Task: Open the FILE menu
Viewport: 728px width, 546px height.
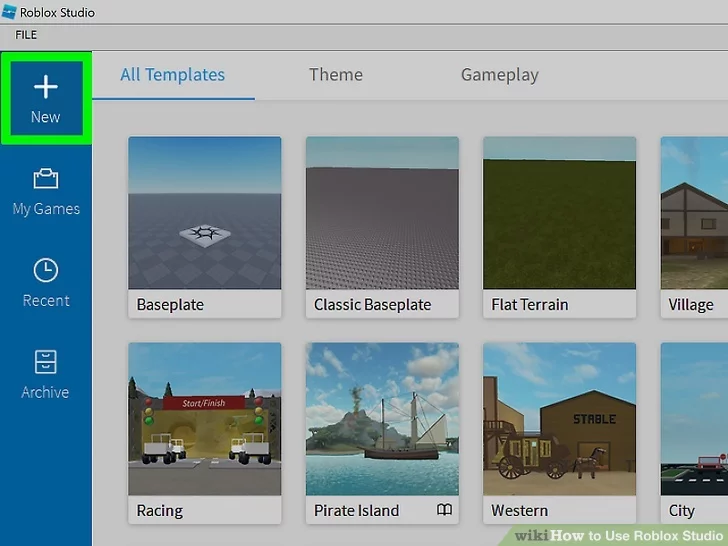Action: coord(26,35)
